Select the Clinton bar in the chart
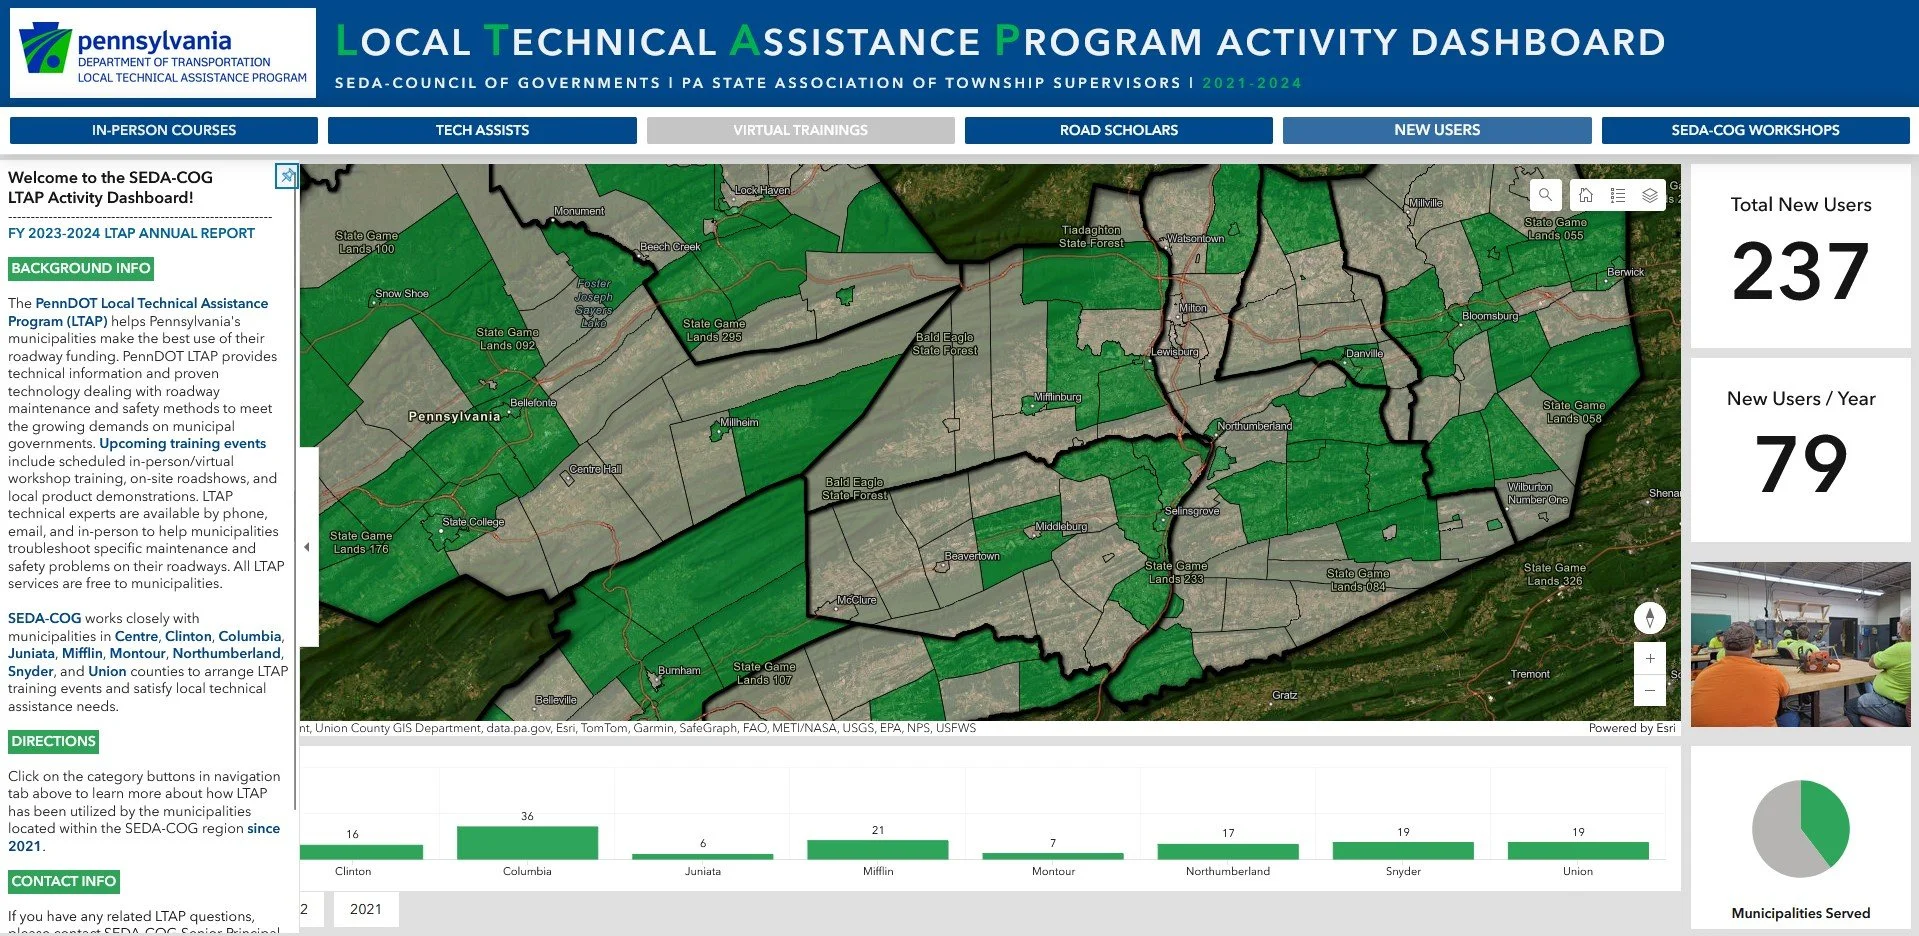 361,852
